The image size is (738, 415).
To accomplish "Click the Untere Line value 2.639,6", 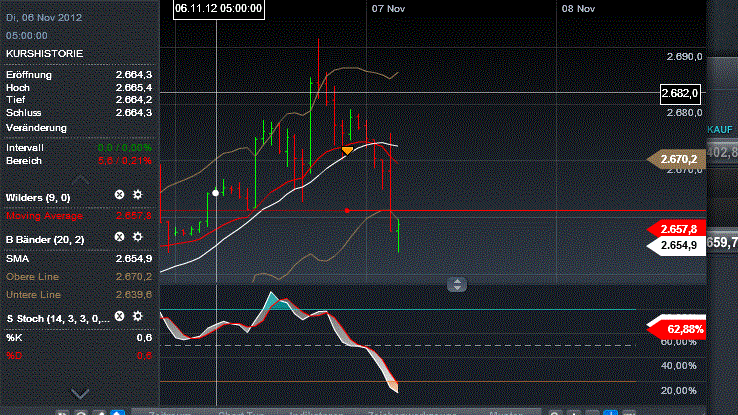I will 134,295.
